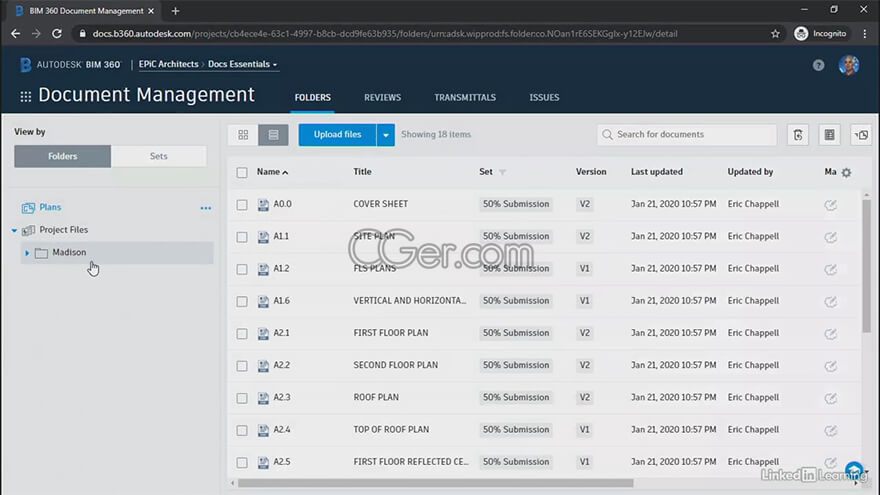Check the box for A1.1 SITE PLAN

(242, 237)
